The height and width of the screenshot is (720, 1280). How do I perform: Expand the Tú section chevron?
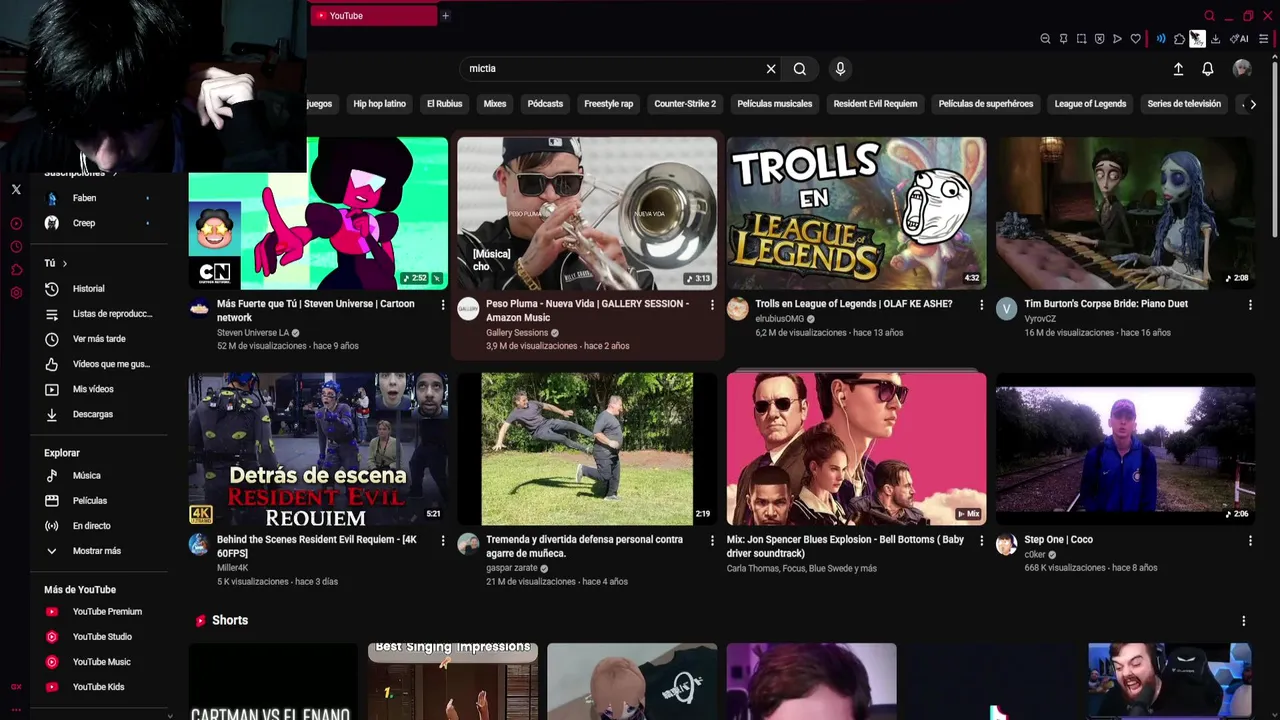tap(64, 264)
